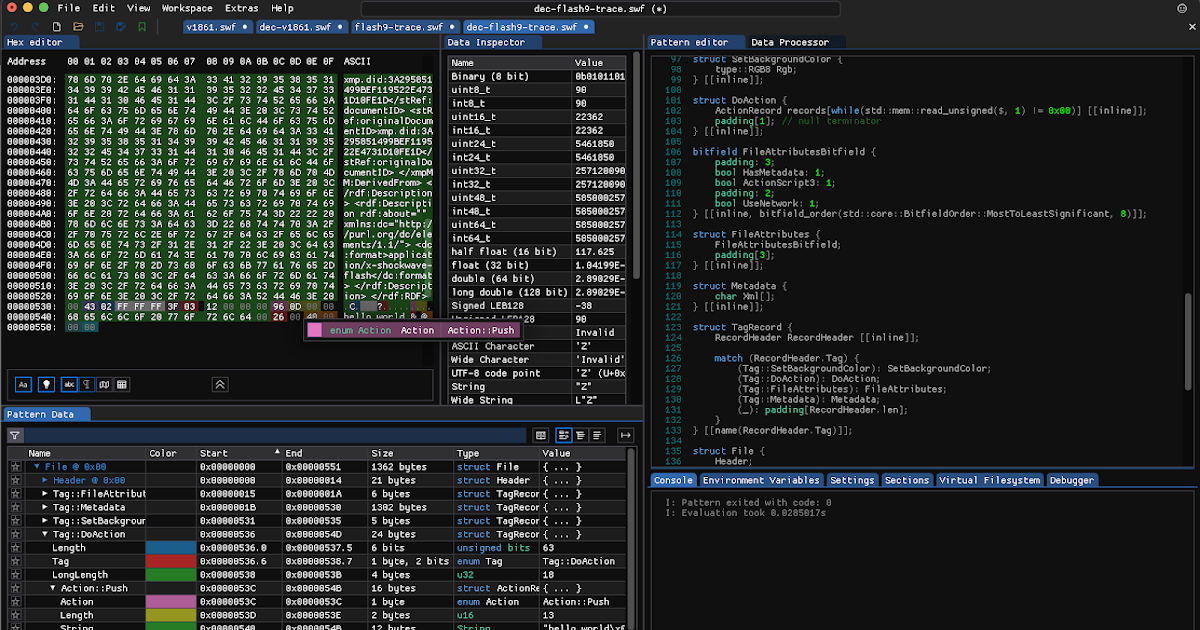Select the auto-expanded tree style icon

(580, 435)
